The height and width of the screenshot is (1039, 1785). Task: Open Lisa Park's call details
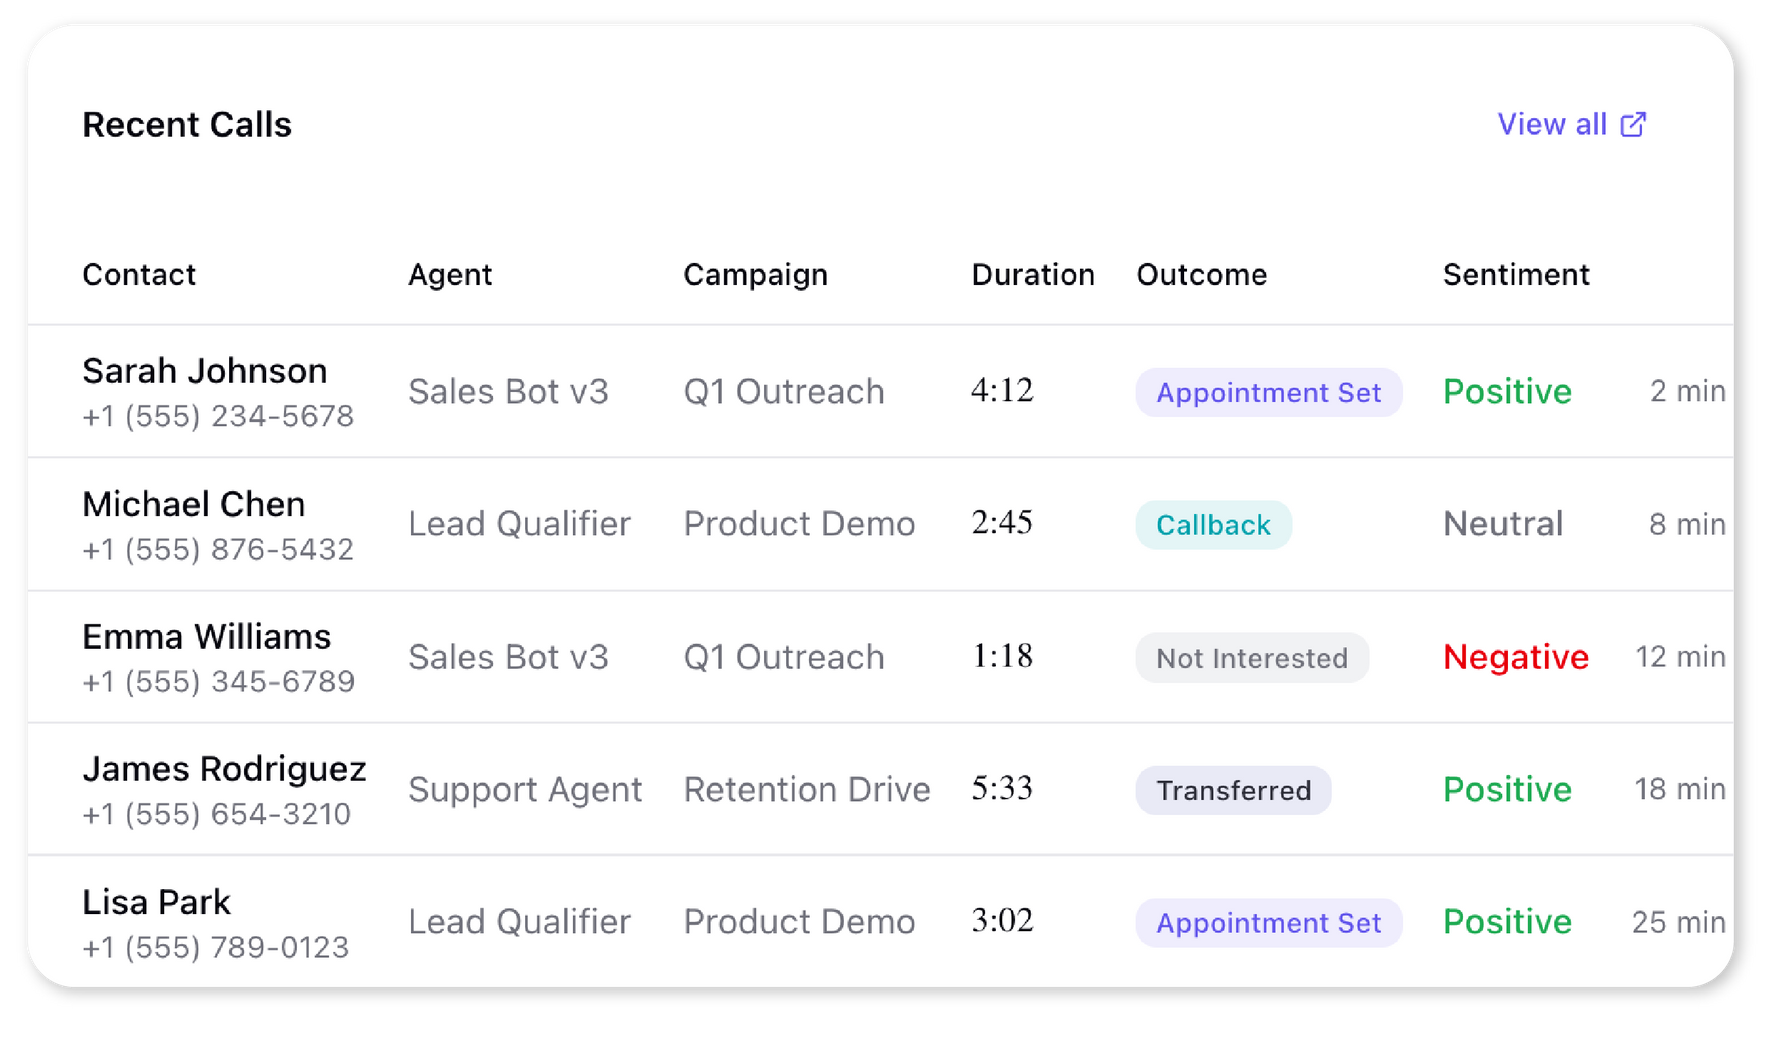880,921
